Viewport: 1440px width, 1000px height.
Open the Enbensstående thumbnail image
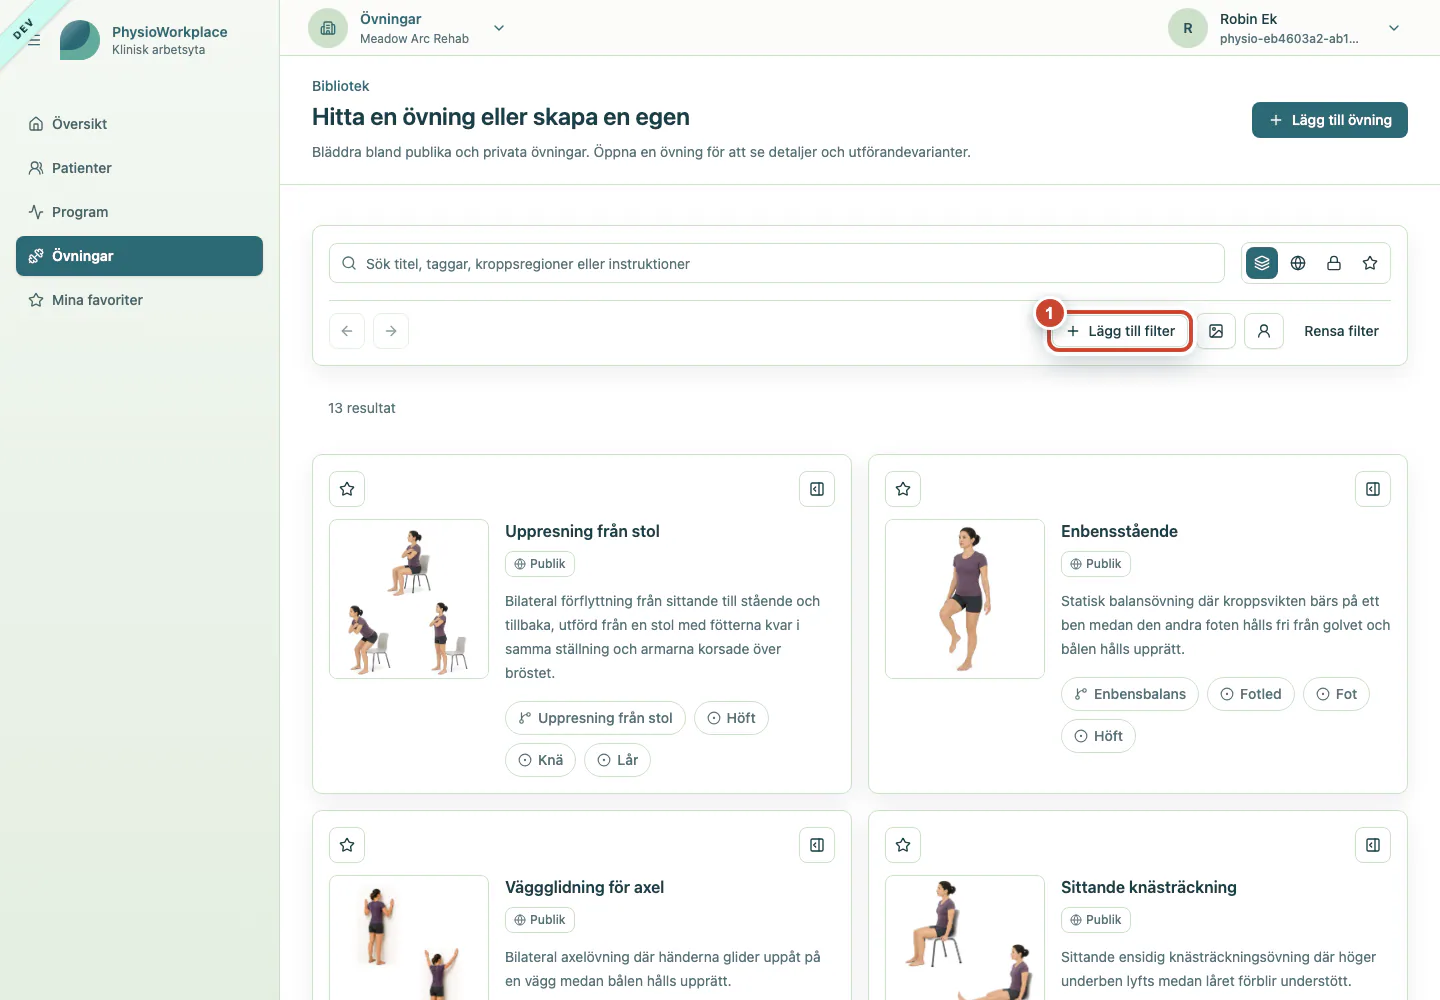pos(965,599)
